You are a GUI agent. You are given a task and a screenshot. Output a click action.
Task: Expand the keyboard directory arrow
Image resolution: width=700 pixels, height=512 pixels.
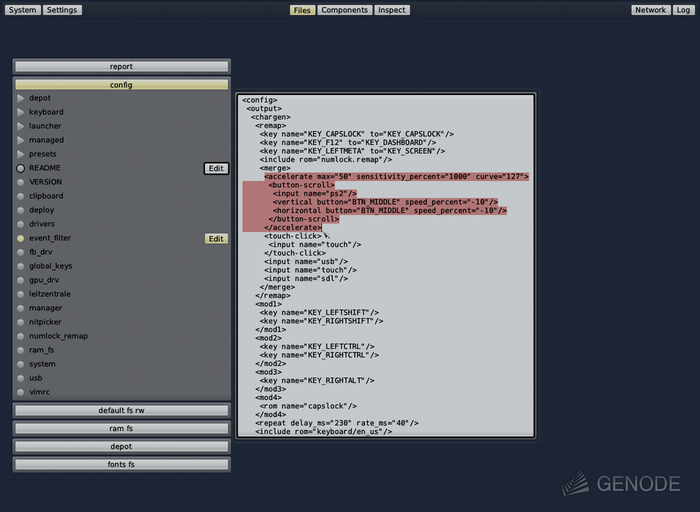20,112
